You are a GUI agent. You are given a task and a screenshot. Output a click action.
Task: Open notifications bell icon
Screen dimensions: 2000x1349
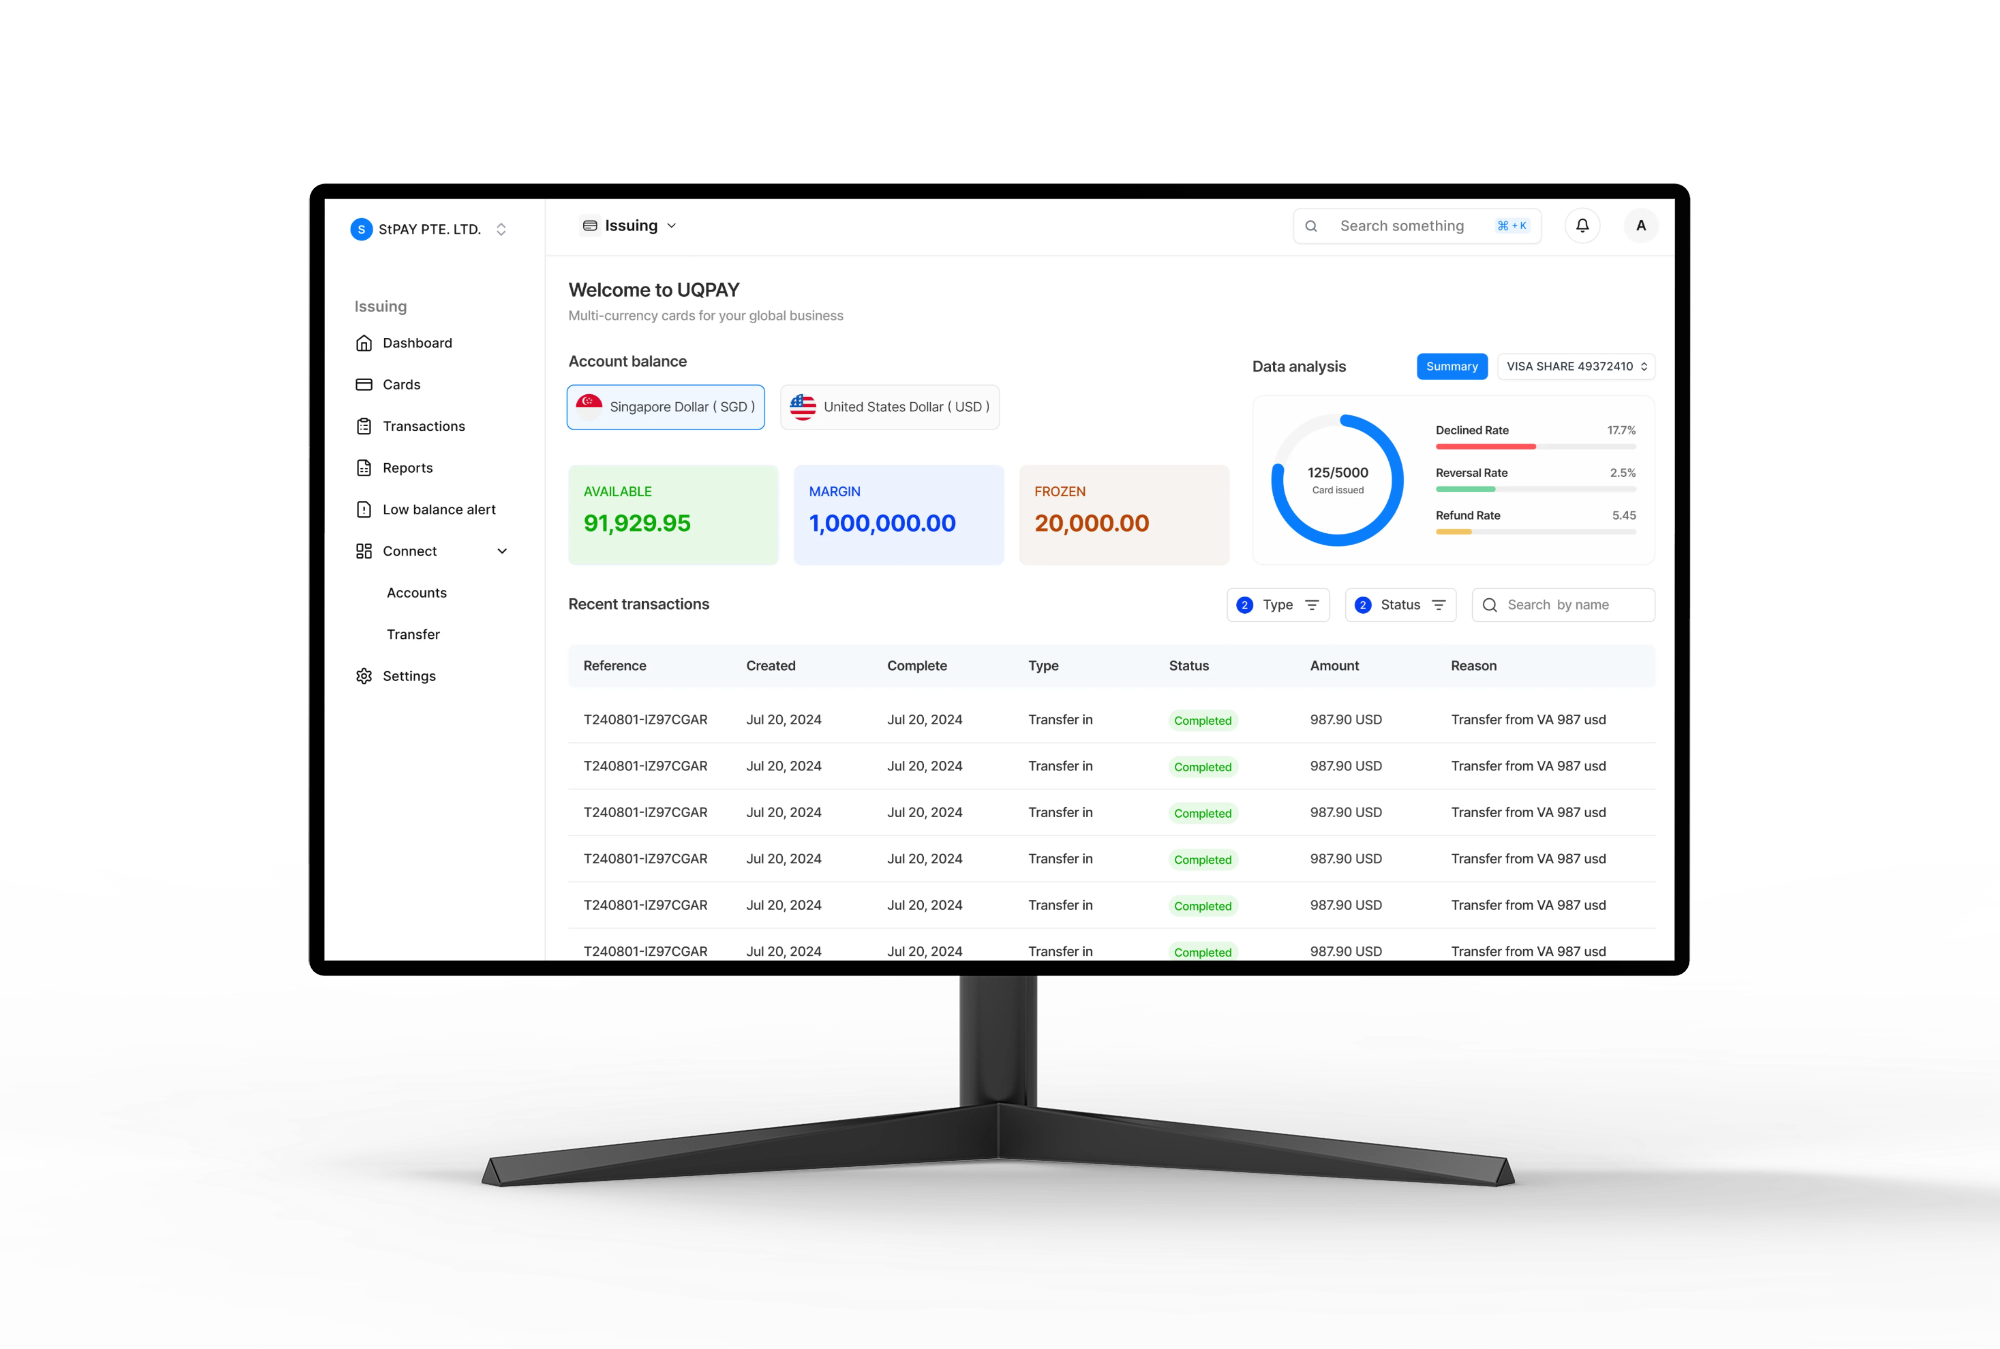pyautogui.click(x=1583, y=226)
